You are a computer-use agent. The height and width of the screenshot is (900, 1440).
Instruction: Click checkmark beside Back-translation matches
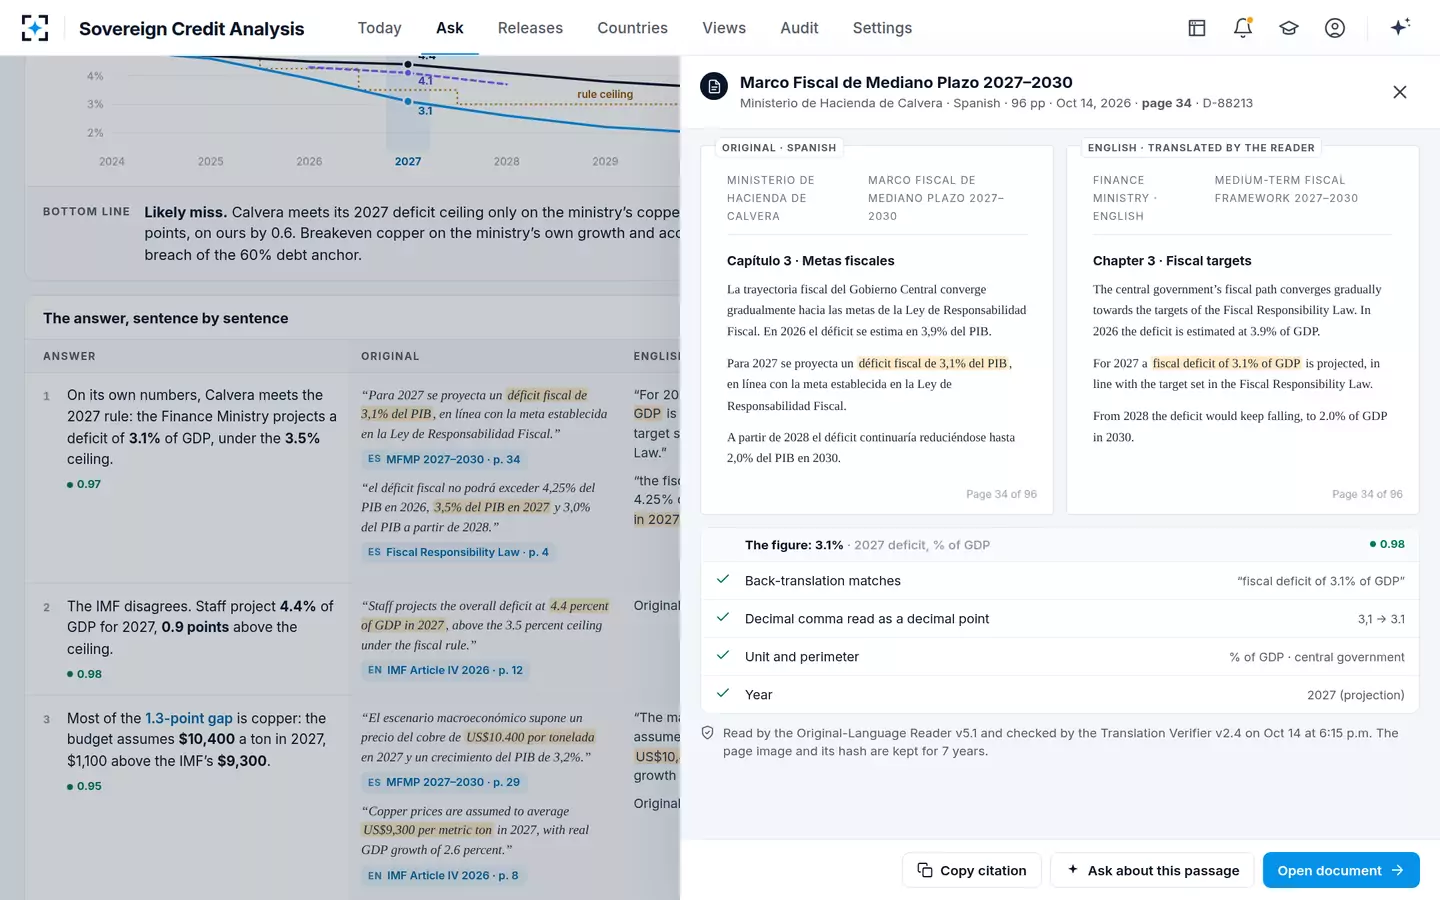[723, 580]
